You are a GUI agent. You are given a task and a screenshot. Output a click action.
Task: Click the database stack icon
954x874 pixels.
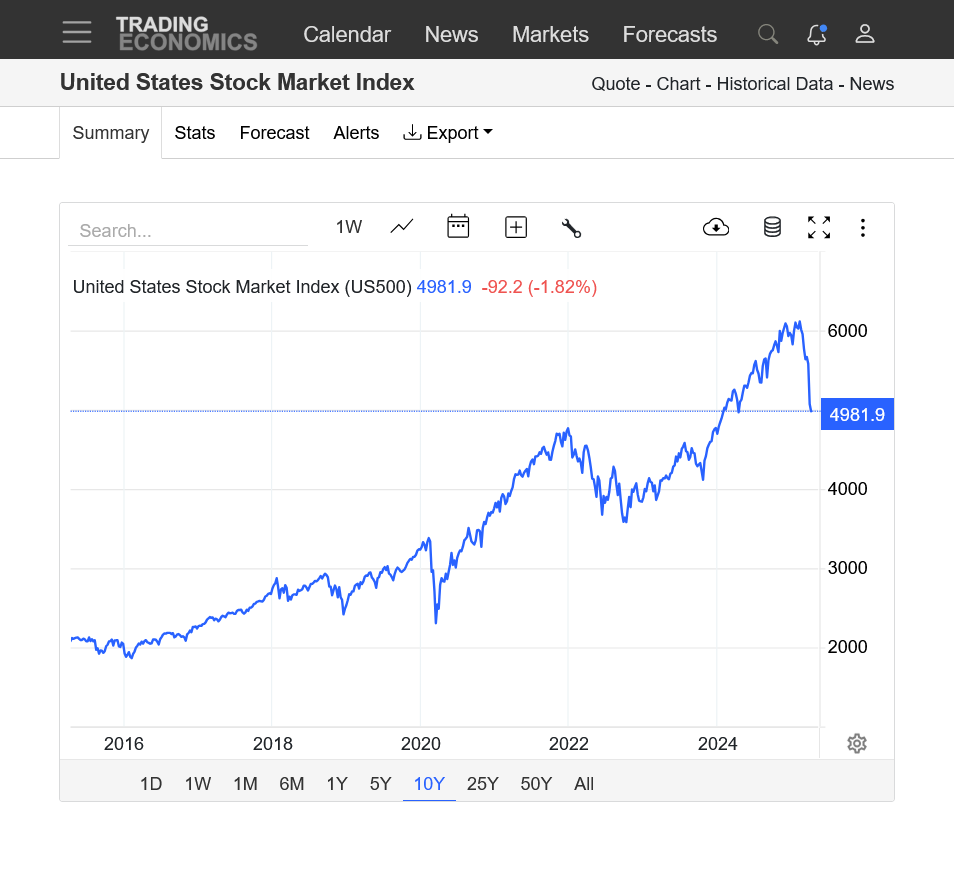(772, 227)
